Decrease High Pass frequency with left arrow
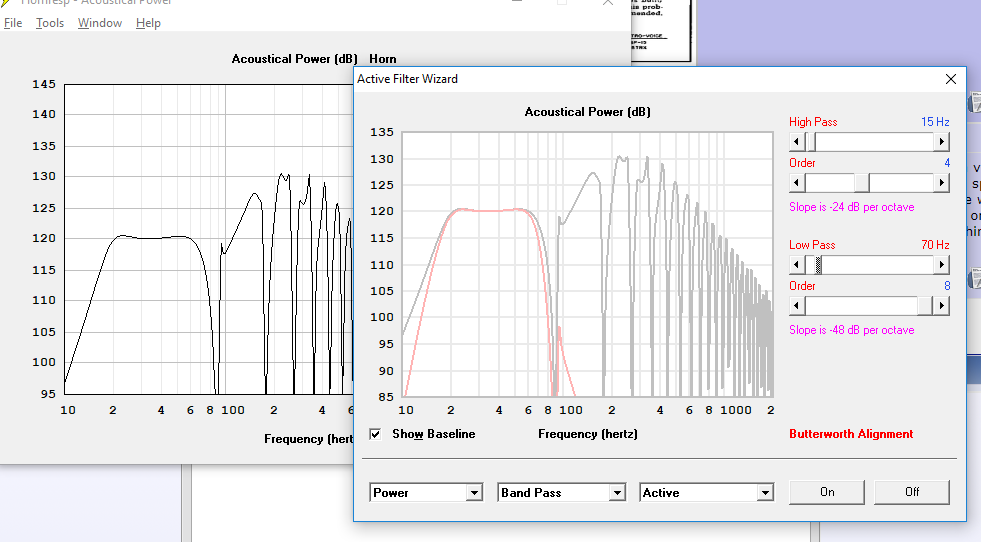Viewport: 981px width, 542px height. click(x=796, y=142)
